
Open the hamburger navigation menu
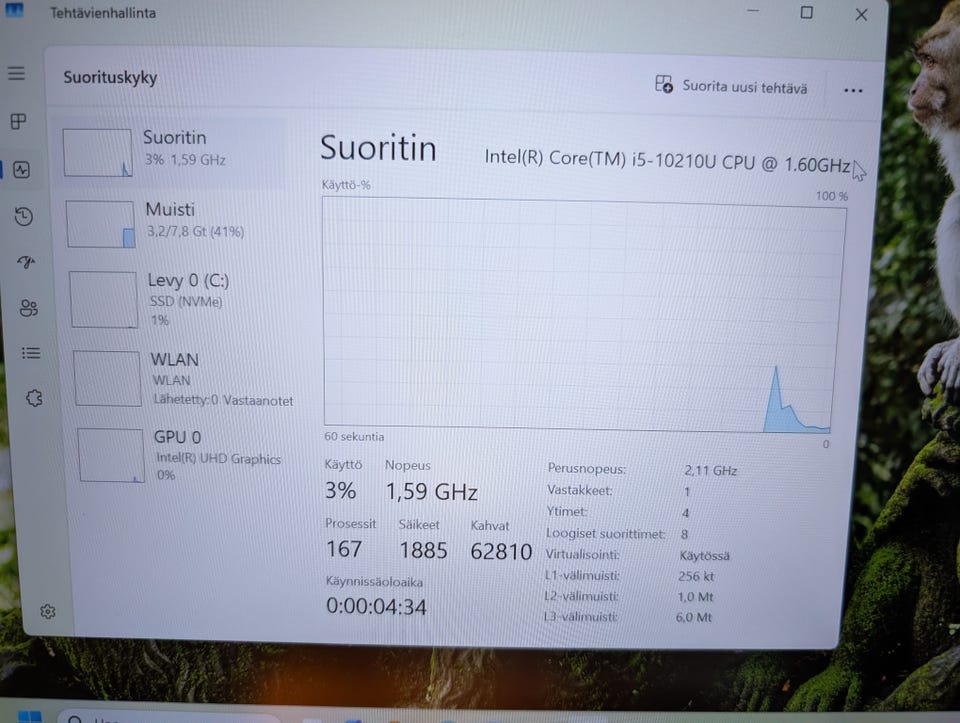pyautogui.click(x=17, y=73)
